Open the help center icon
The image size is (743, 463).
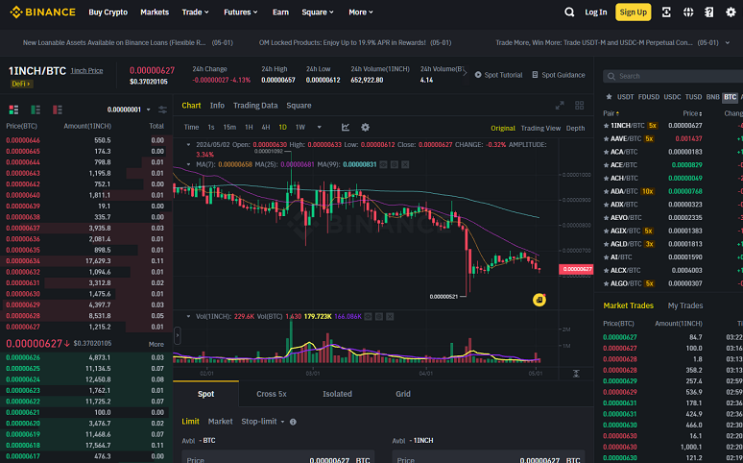[x=709, y=12]
